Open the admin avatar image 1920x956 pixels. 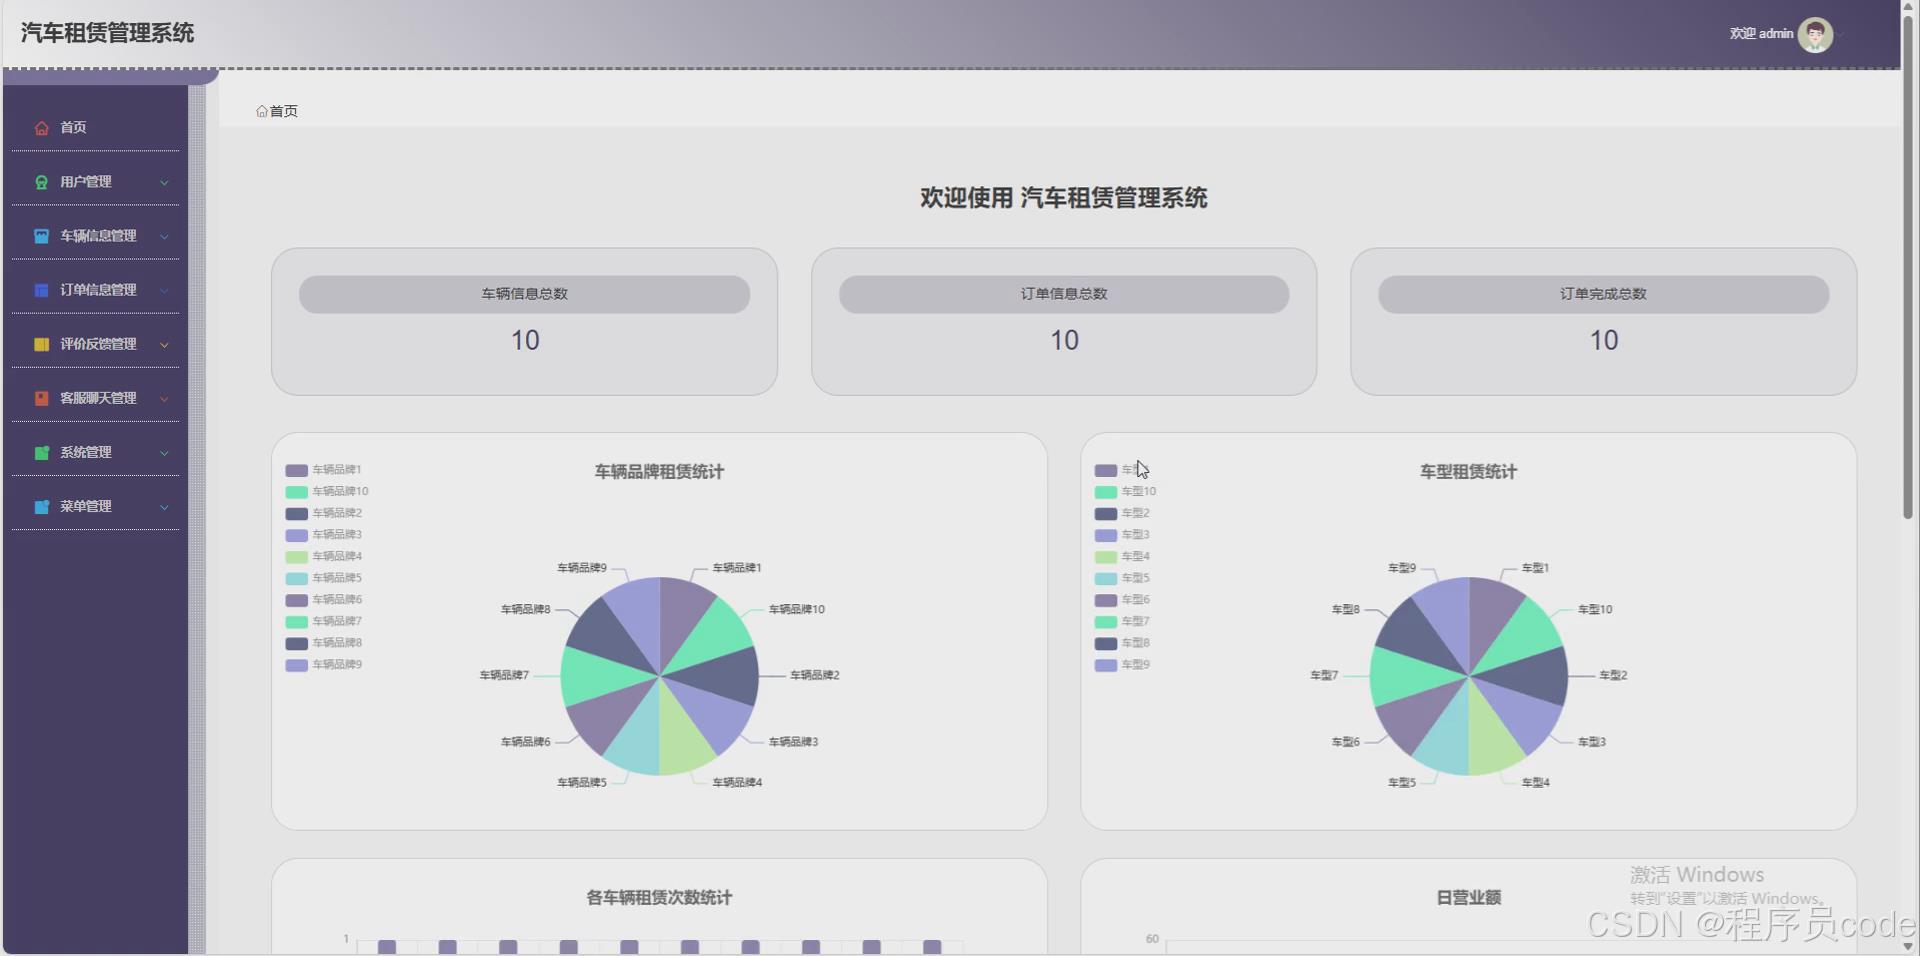click(1815, 34)
